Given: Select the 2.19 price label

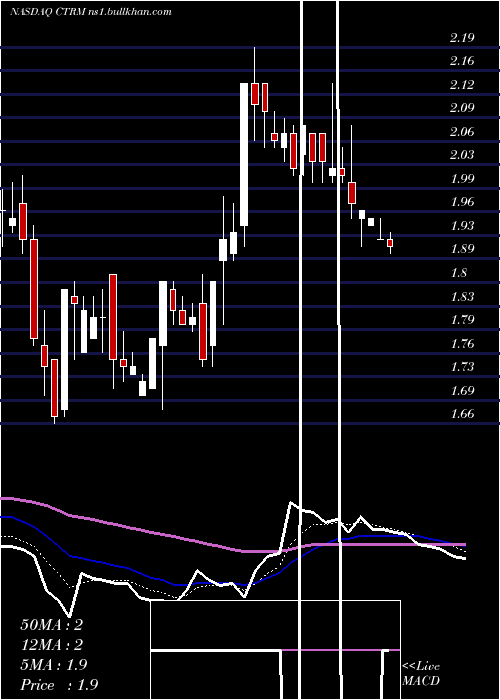Looking at the screenshot, I should click(462, 38).
